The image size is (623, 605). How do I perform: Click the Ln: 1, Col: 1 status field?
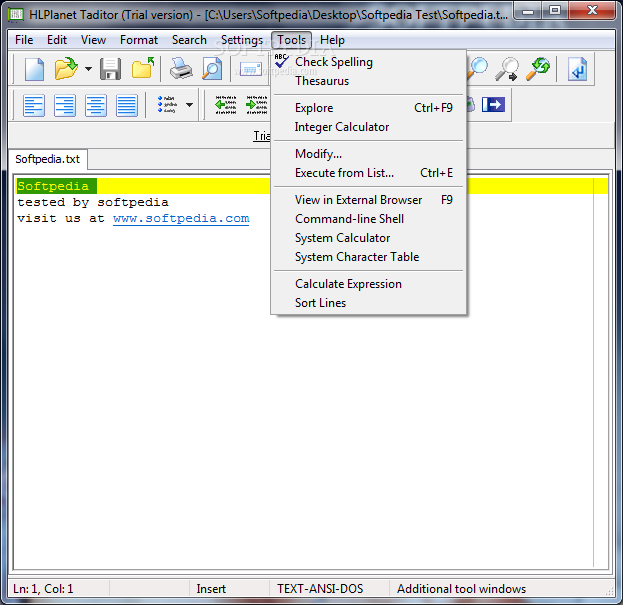pos(43,589)
